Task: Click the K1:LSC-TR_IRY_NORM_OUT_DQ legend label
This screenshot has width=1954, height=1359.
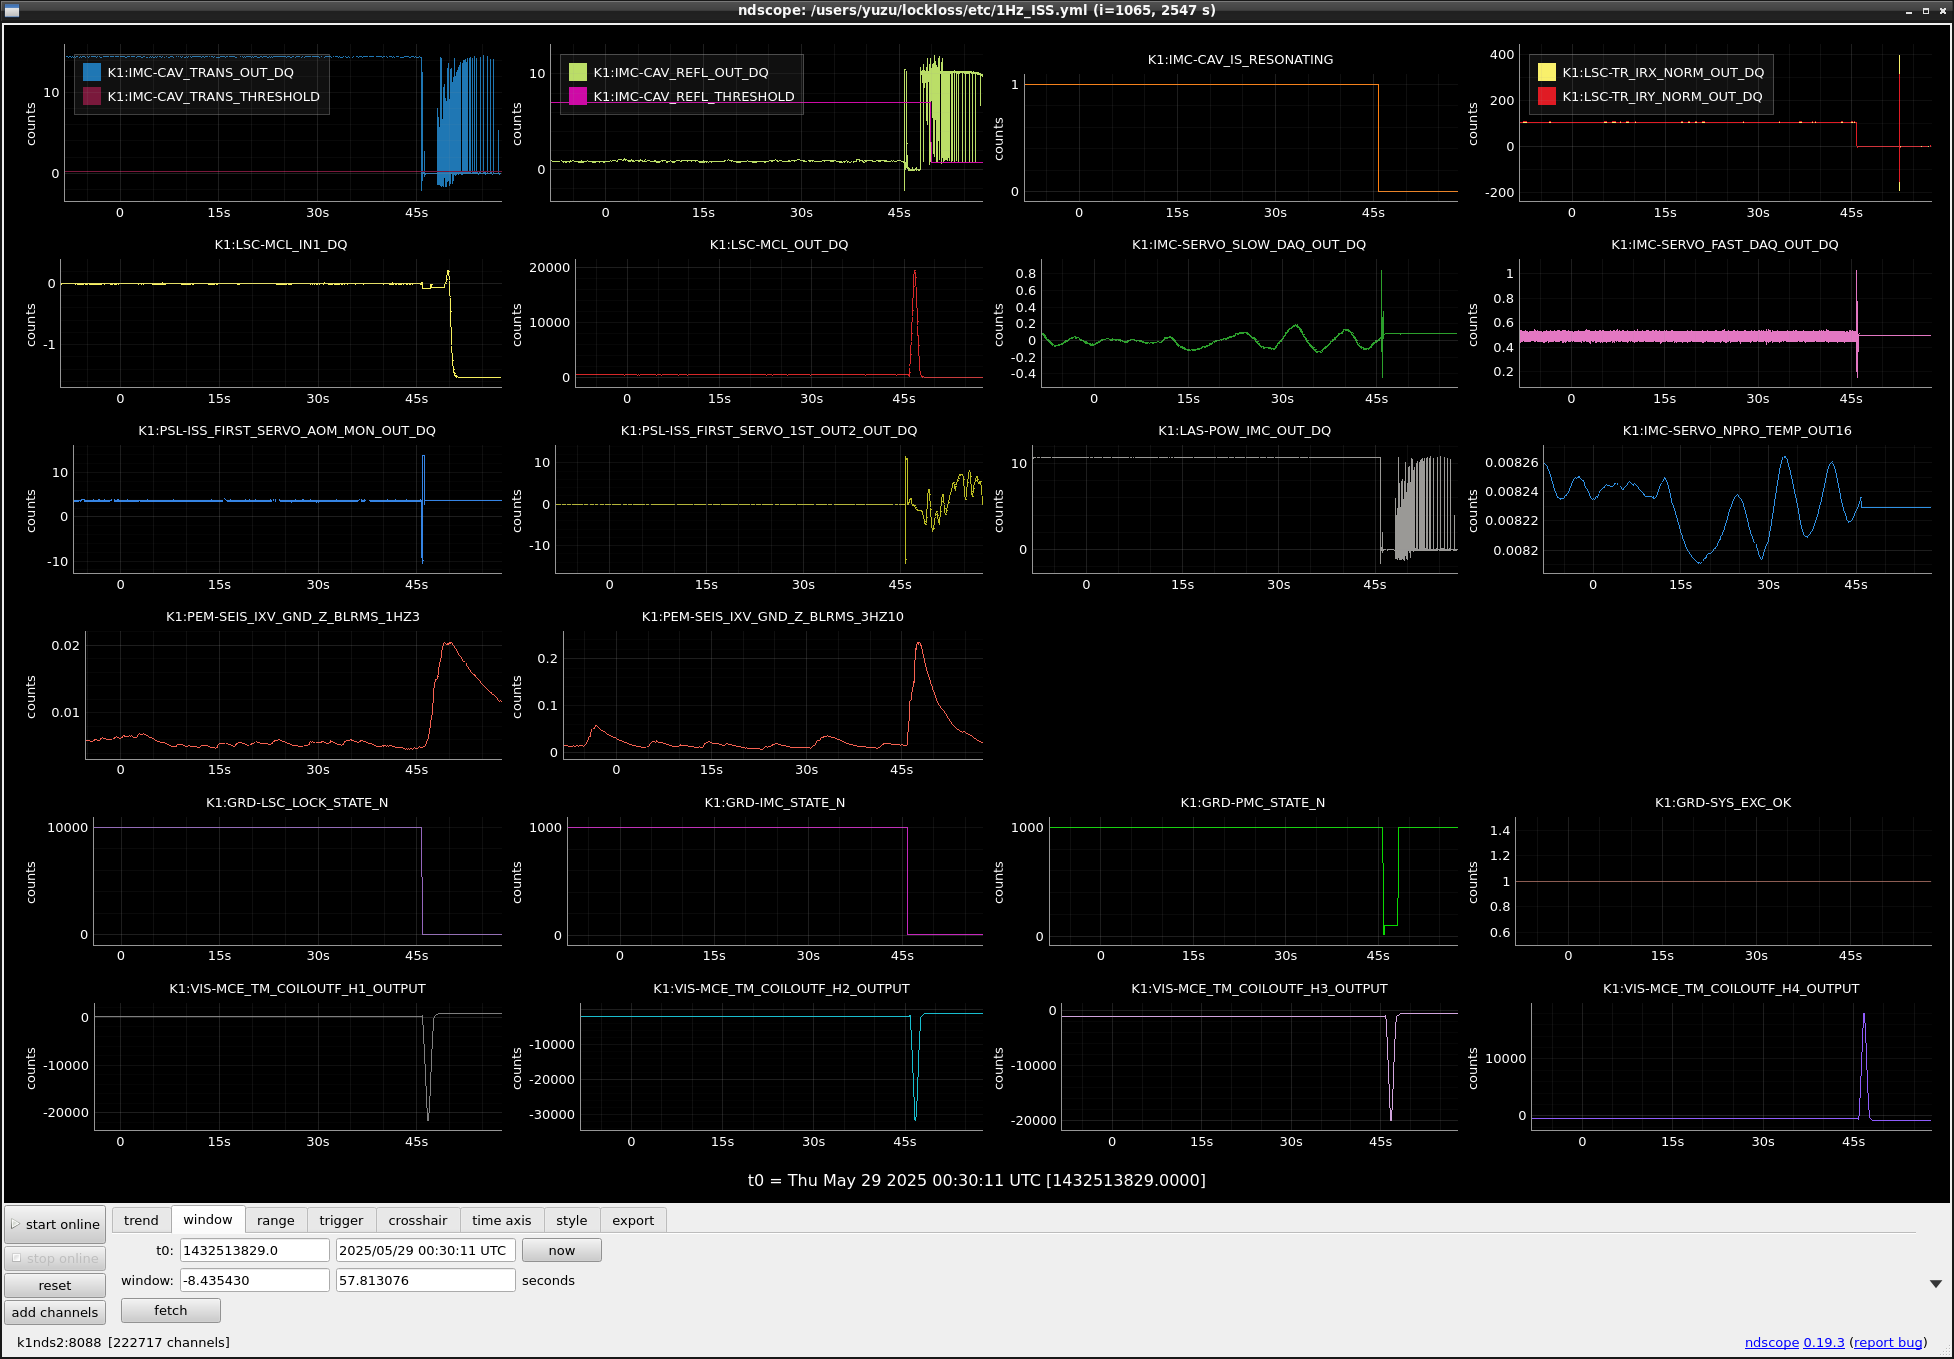Action: coord(1663,96)
